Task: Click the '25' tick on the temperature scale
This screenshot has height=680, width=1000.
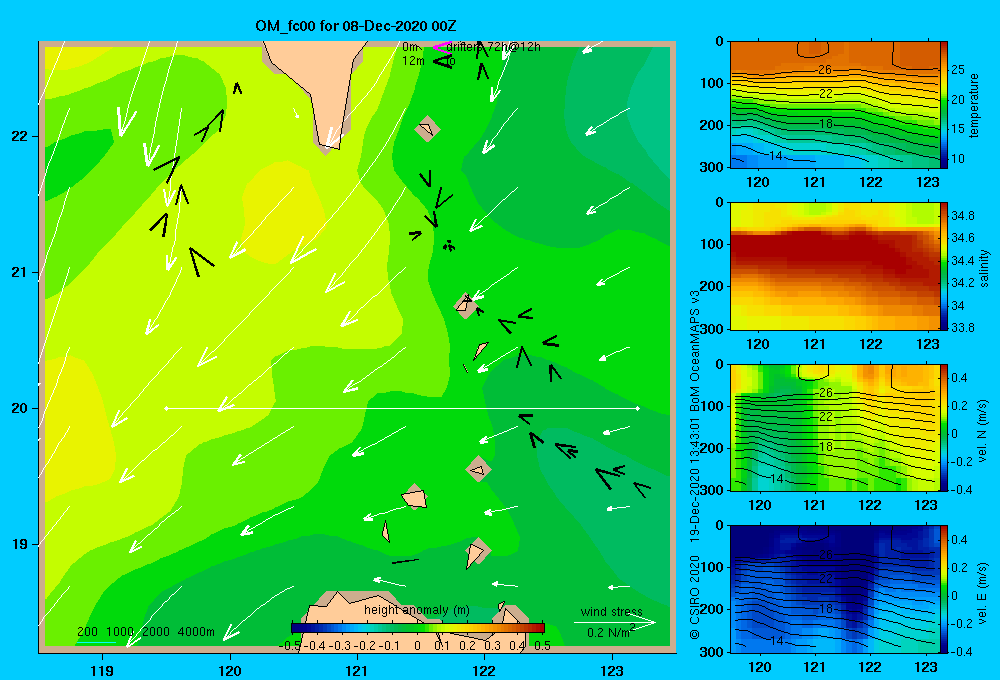Action: [958, 70]
